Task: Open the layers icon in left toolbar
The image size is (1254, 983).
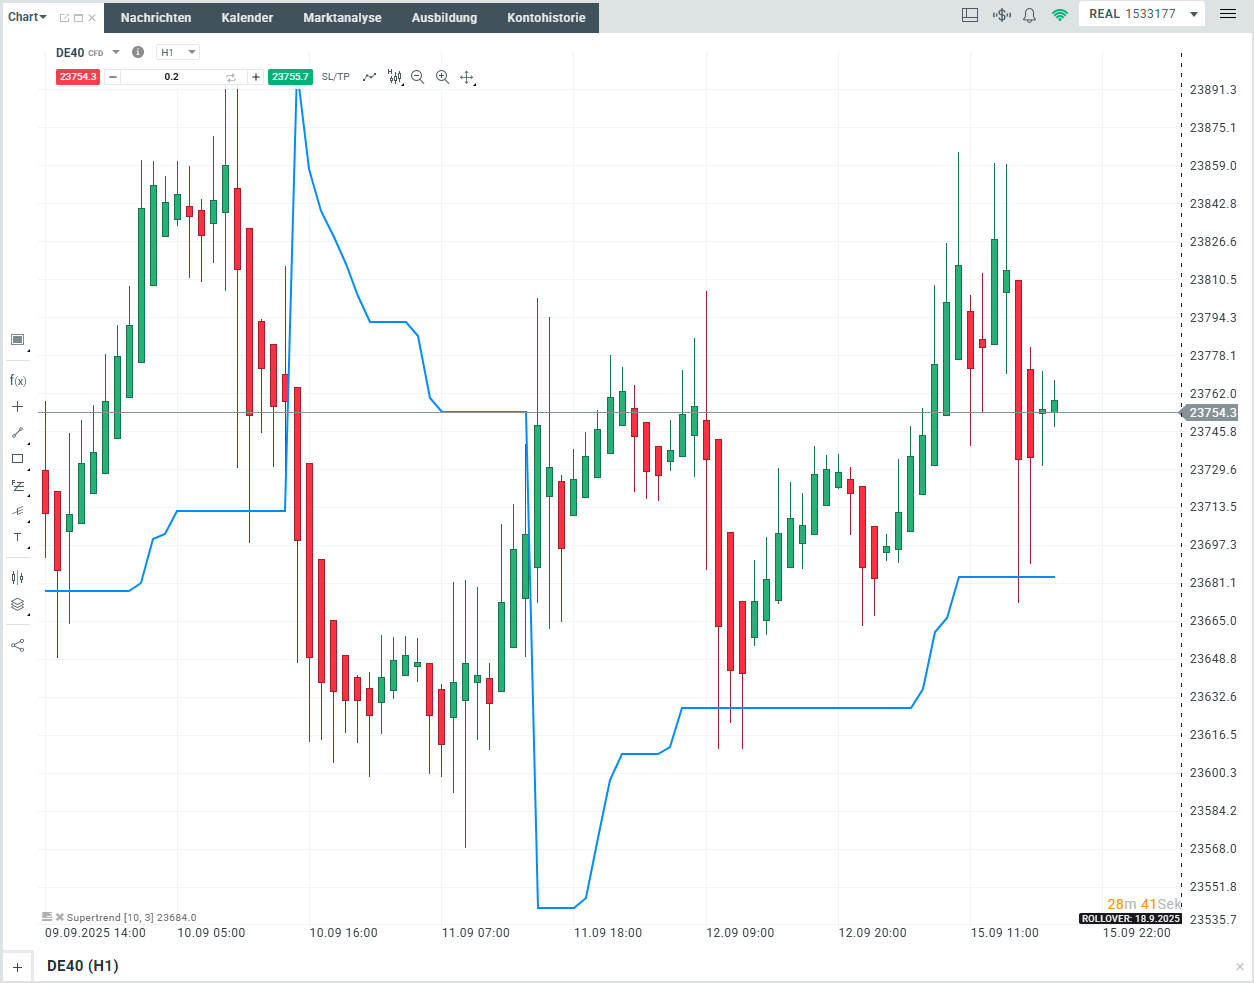Action: click(x=17, y=604)
